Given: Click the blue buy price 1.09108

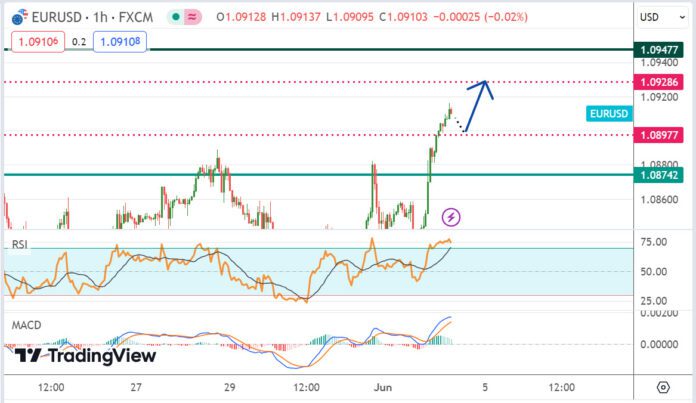Looking at the screenshot, I should 120,42.
